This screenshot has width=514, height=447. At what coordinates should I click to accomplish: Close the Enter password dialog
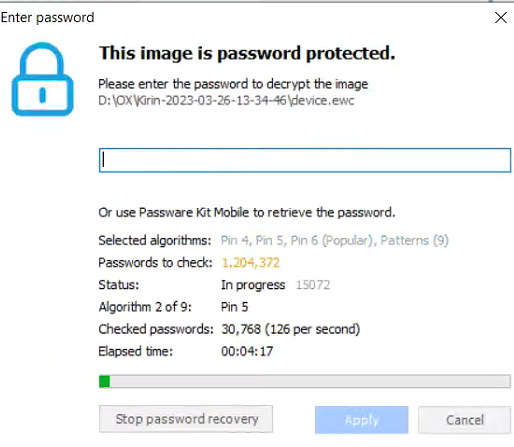pyautogui.click(x=501, y=18)
